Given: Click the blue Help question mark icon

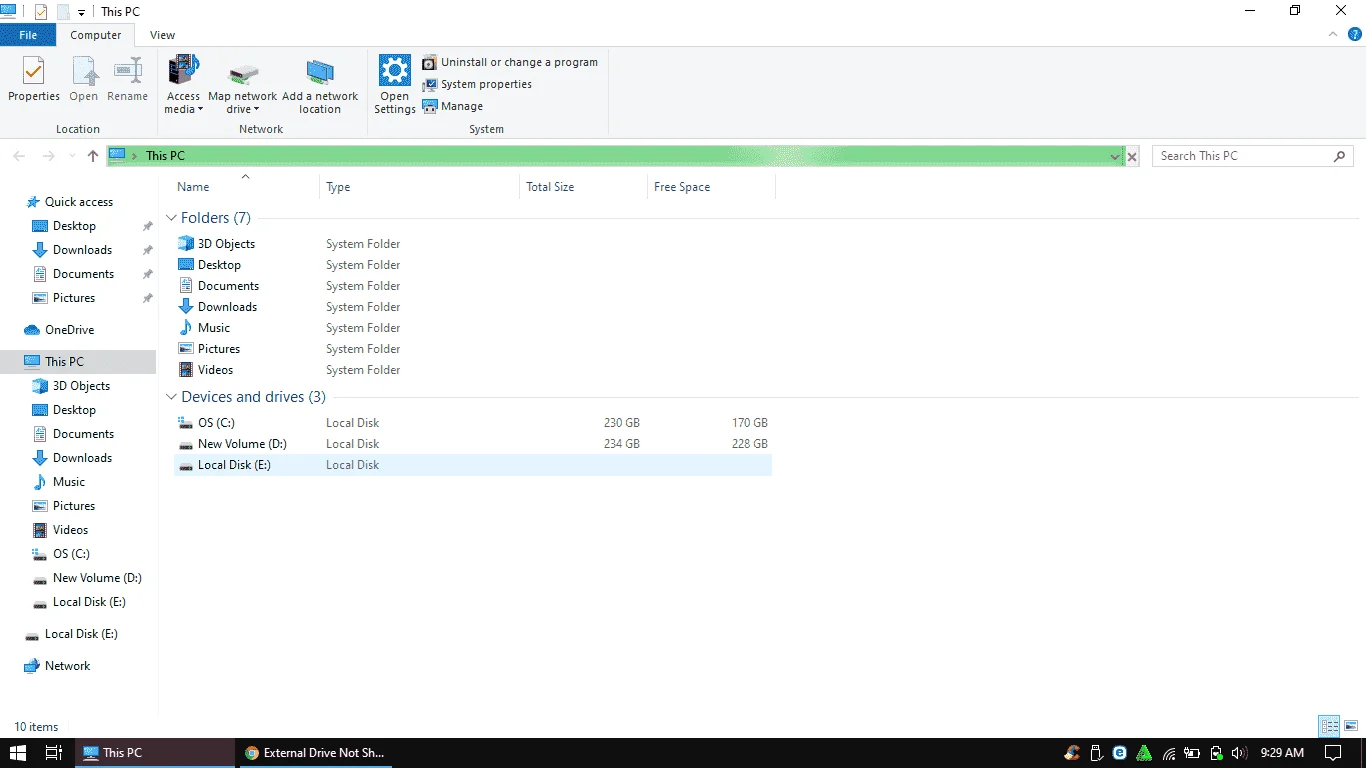Looking at the screenshot, I should coord(1355,34).
